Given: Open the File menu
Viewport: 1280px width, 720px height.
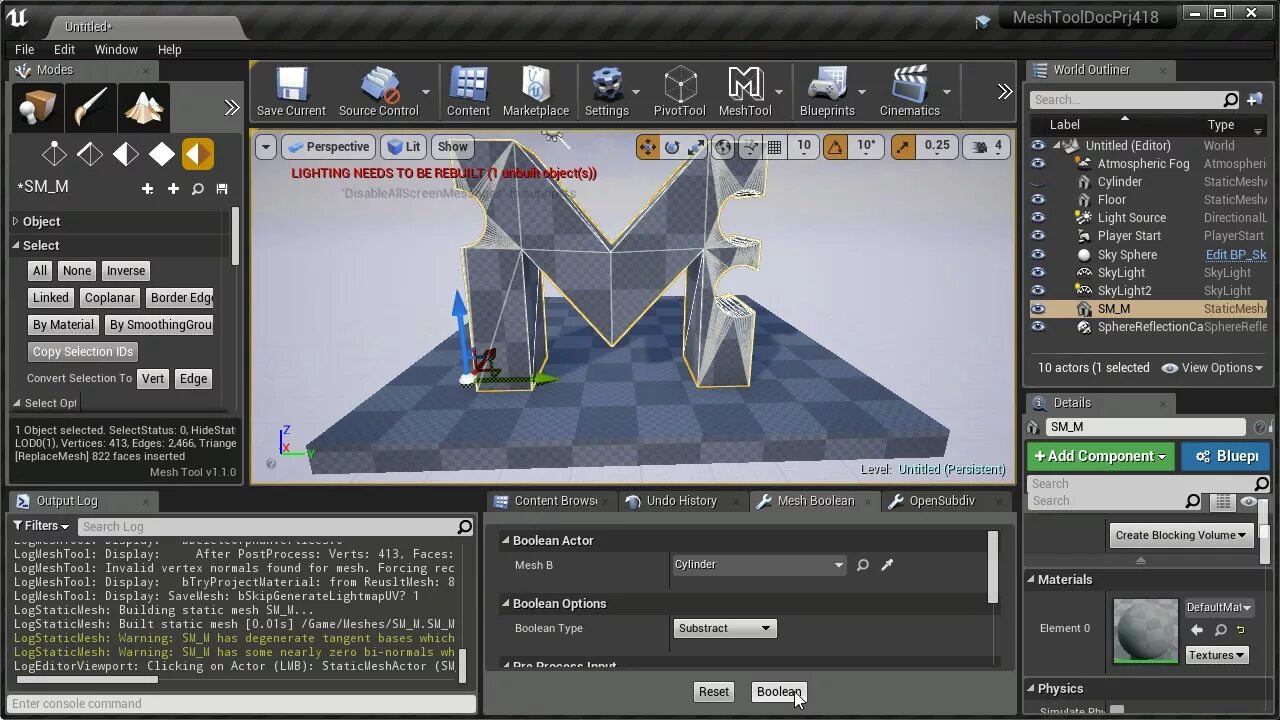Looking at the screenshot, I should (24, 50).
